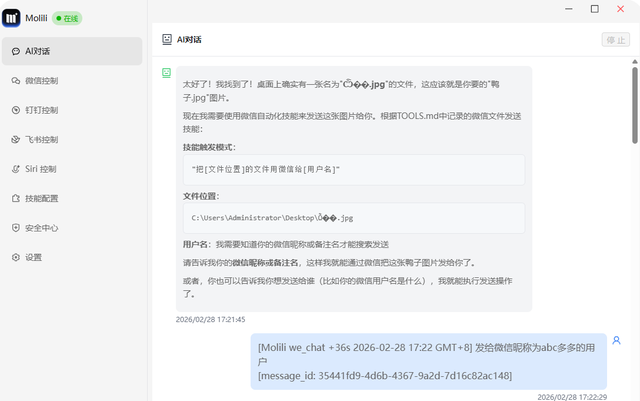Switch to the 技能配置 page
The height and width of the screenshot is (401, 640).
pyautogui.click(x=41, y=198)
